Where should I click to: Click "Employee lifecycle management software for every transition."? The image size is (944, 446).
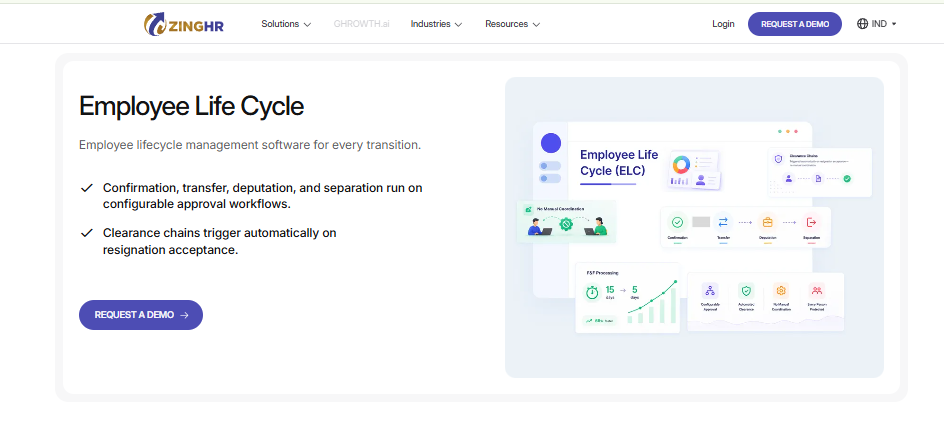250,145
